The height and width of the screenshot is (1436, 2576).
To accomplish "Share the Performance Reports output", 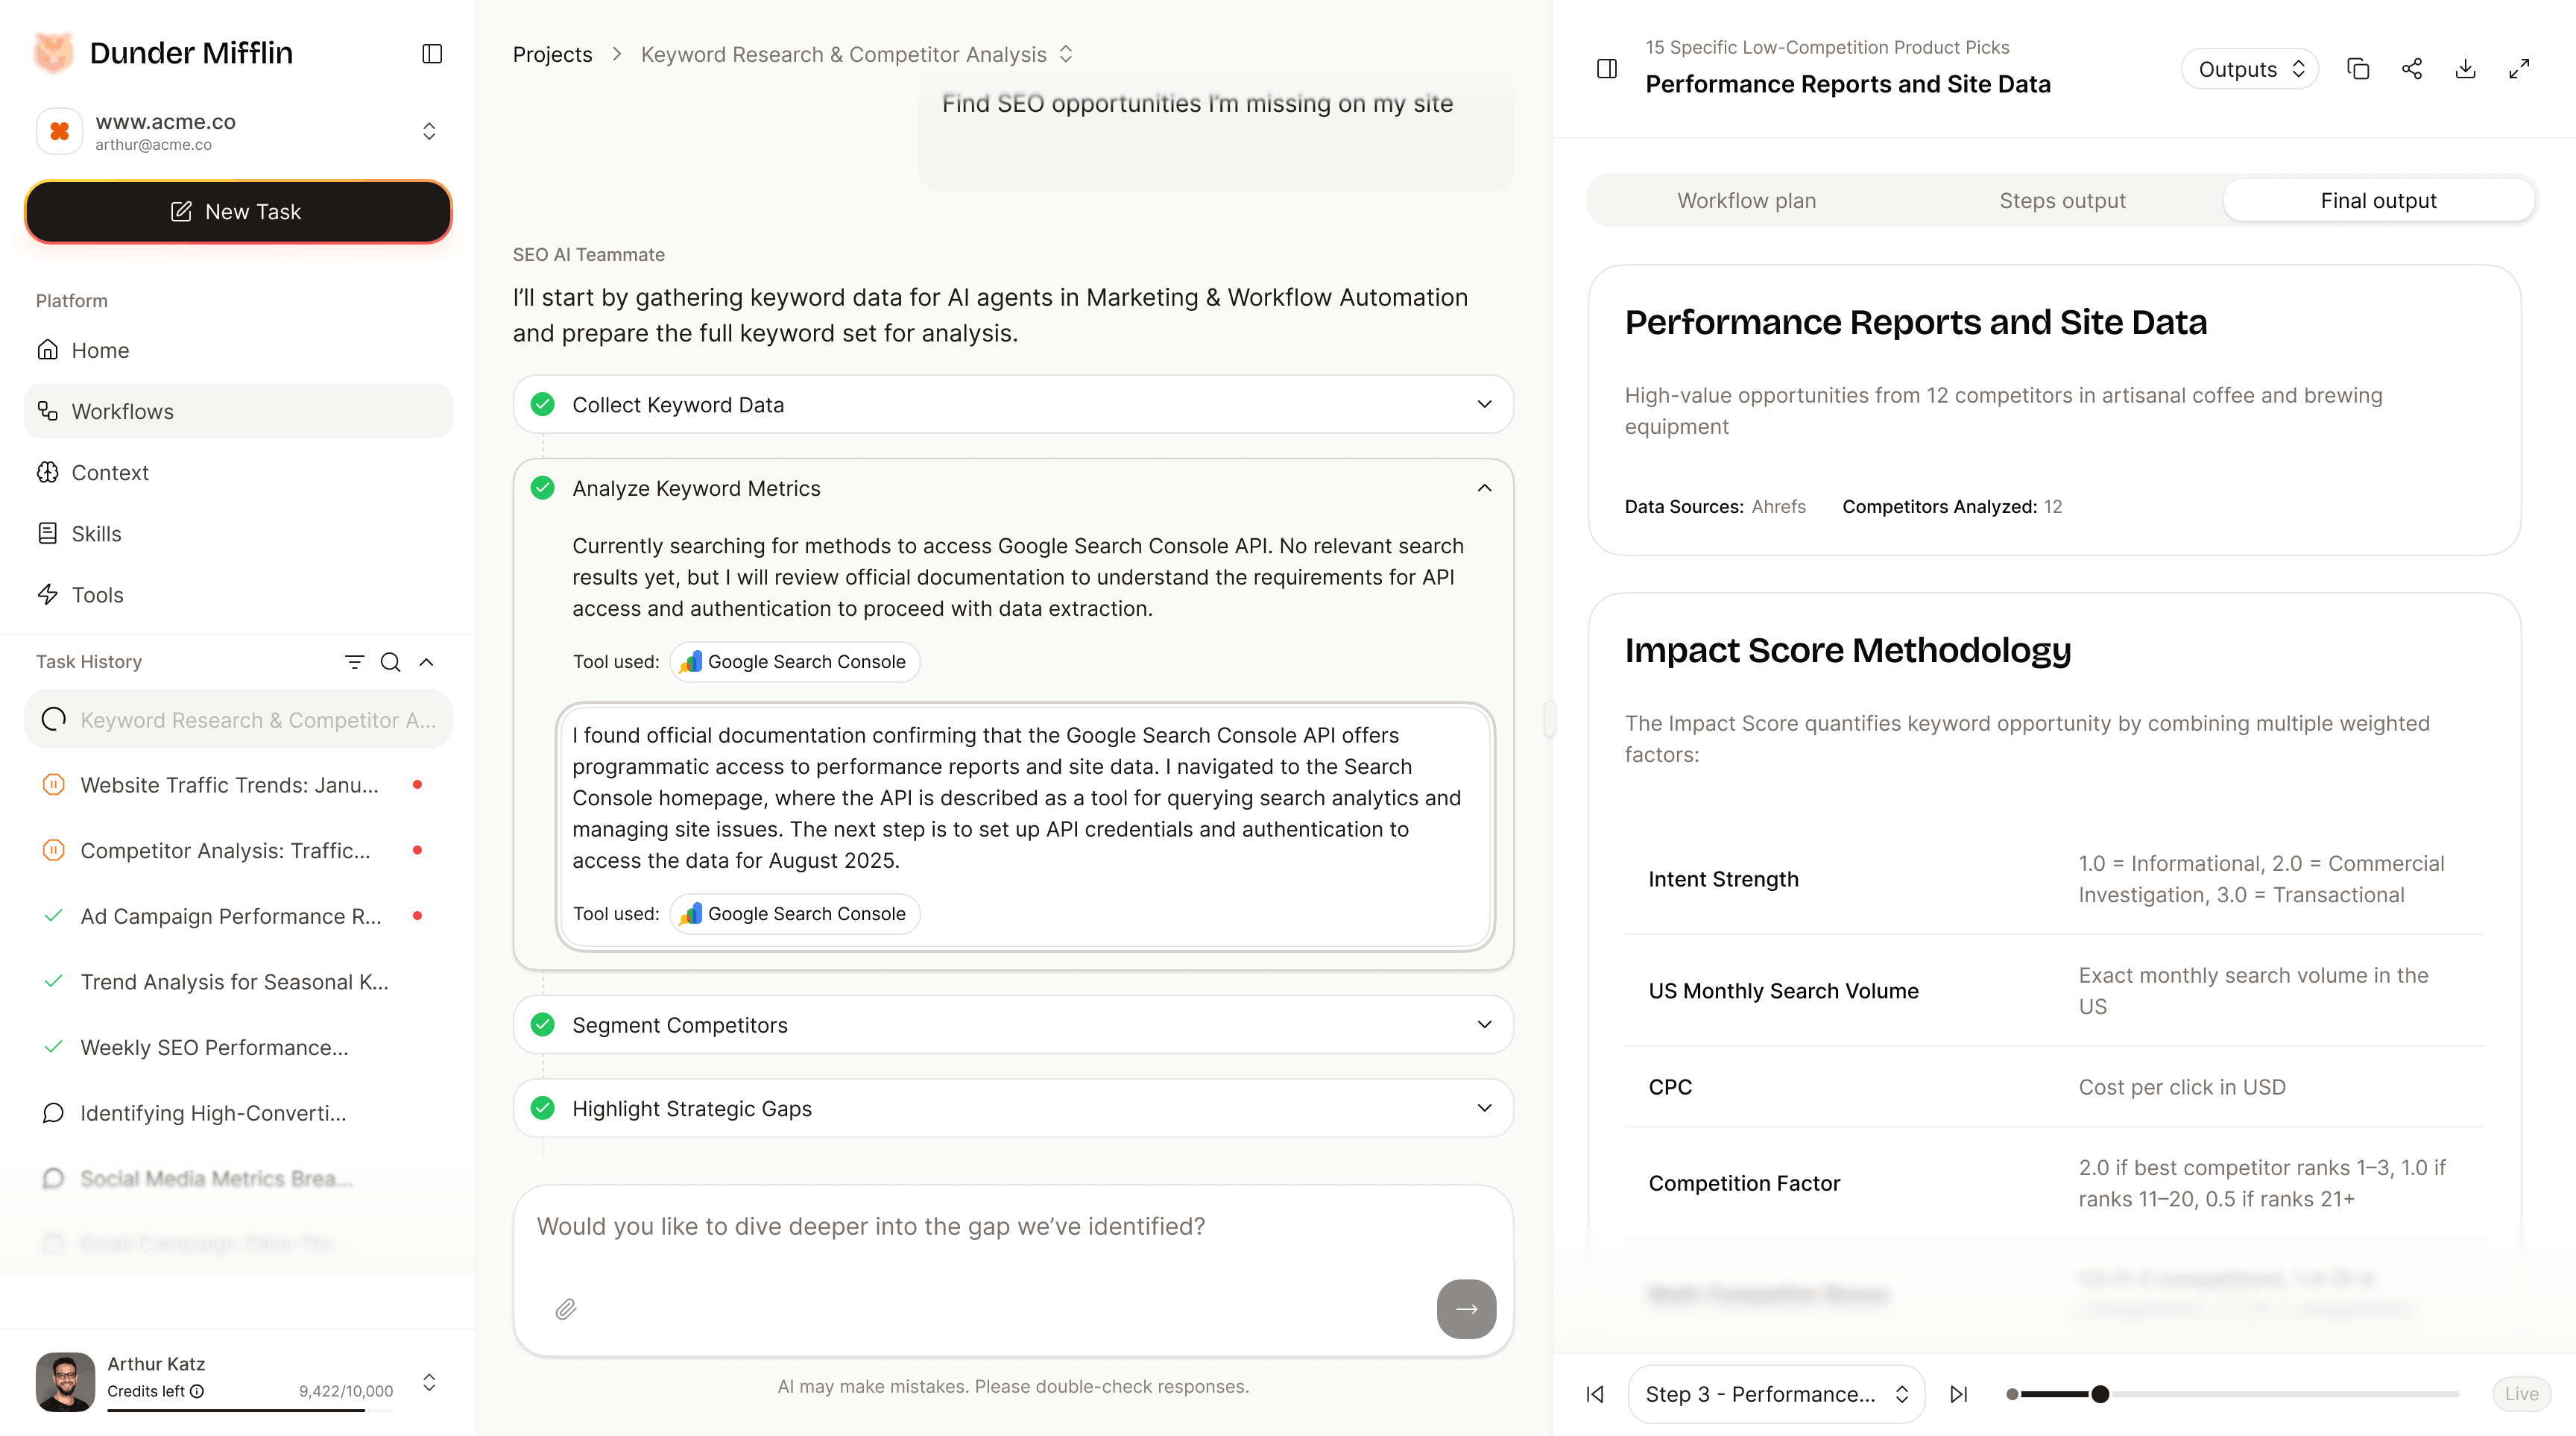I will 2412,68.
